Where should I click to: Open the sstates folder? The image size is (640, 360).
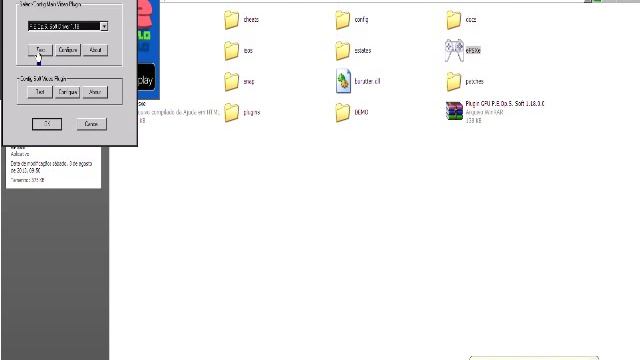[x=353, y=51]
